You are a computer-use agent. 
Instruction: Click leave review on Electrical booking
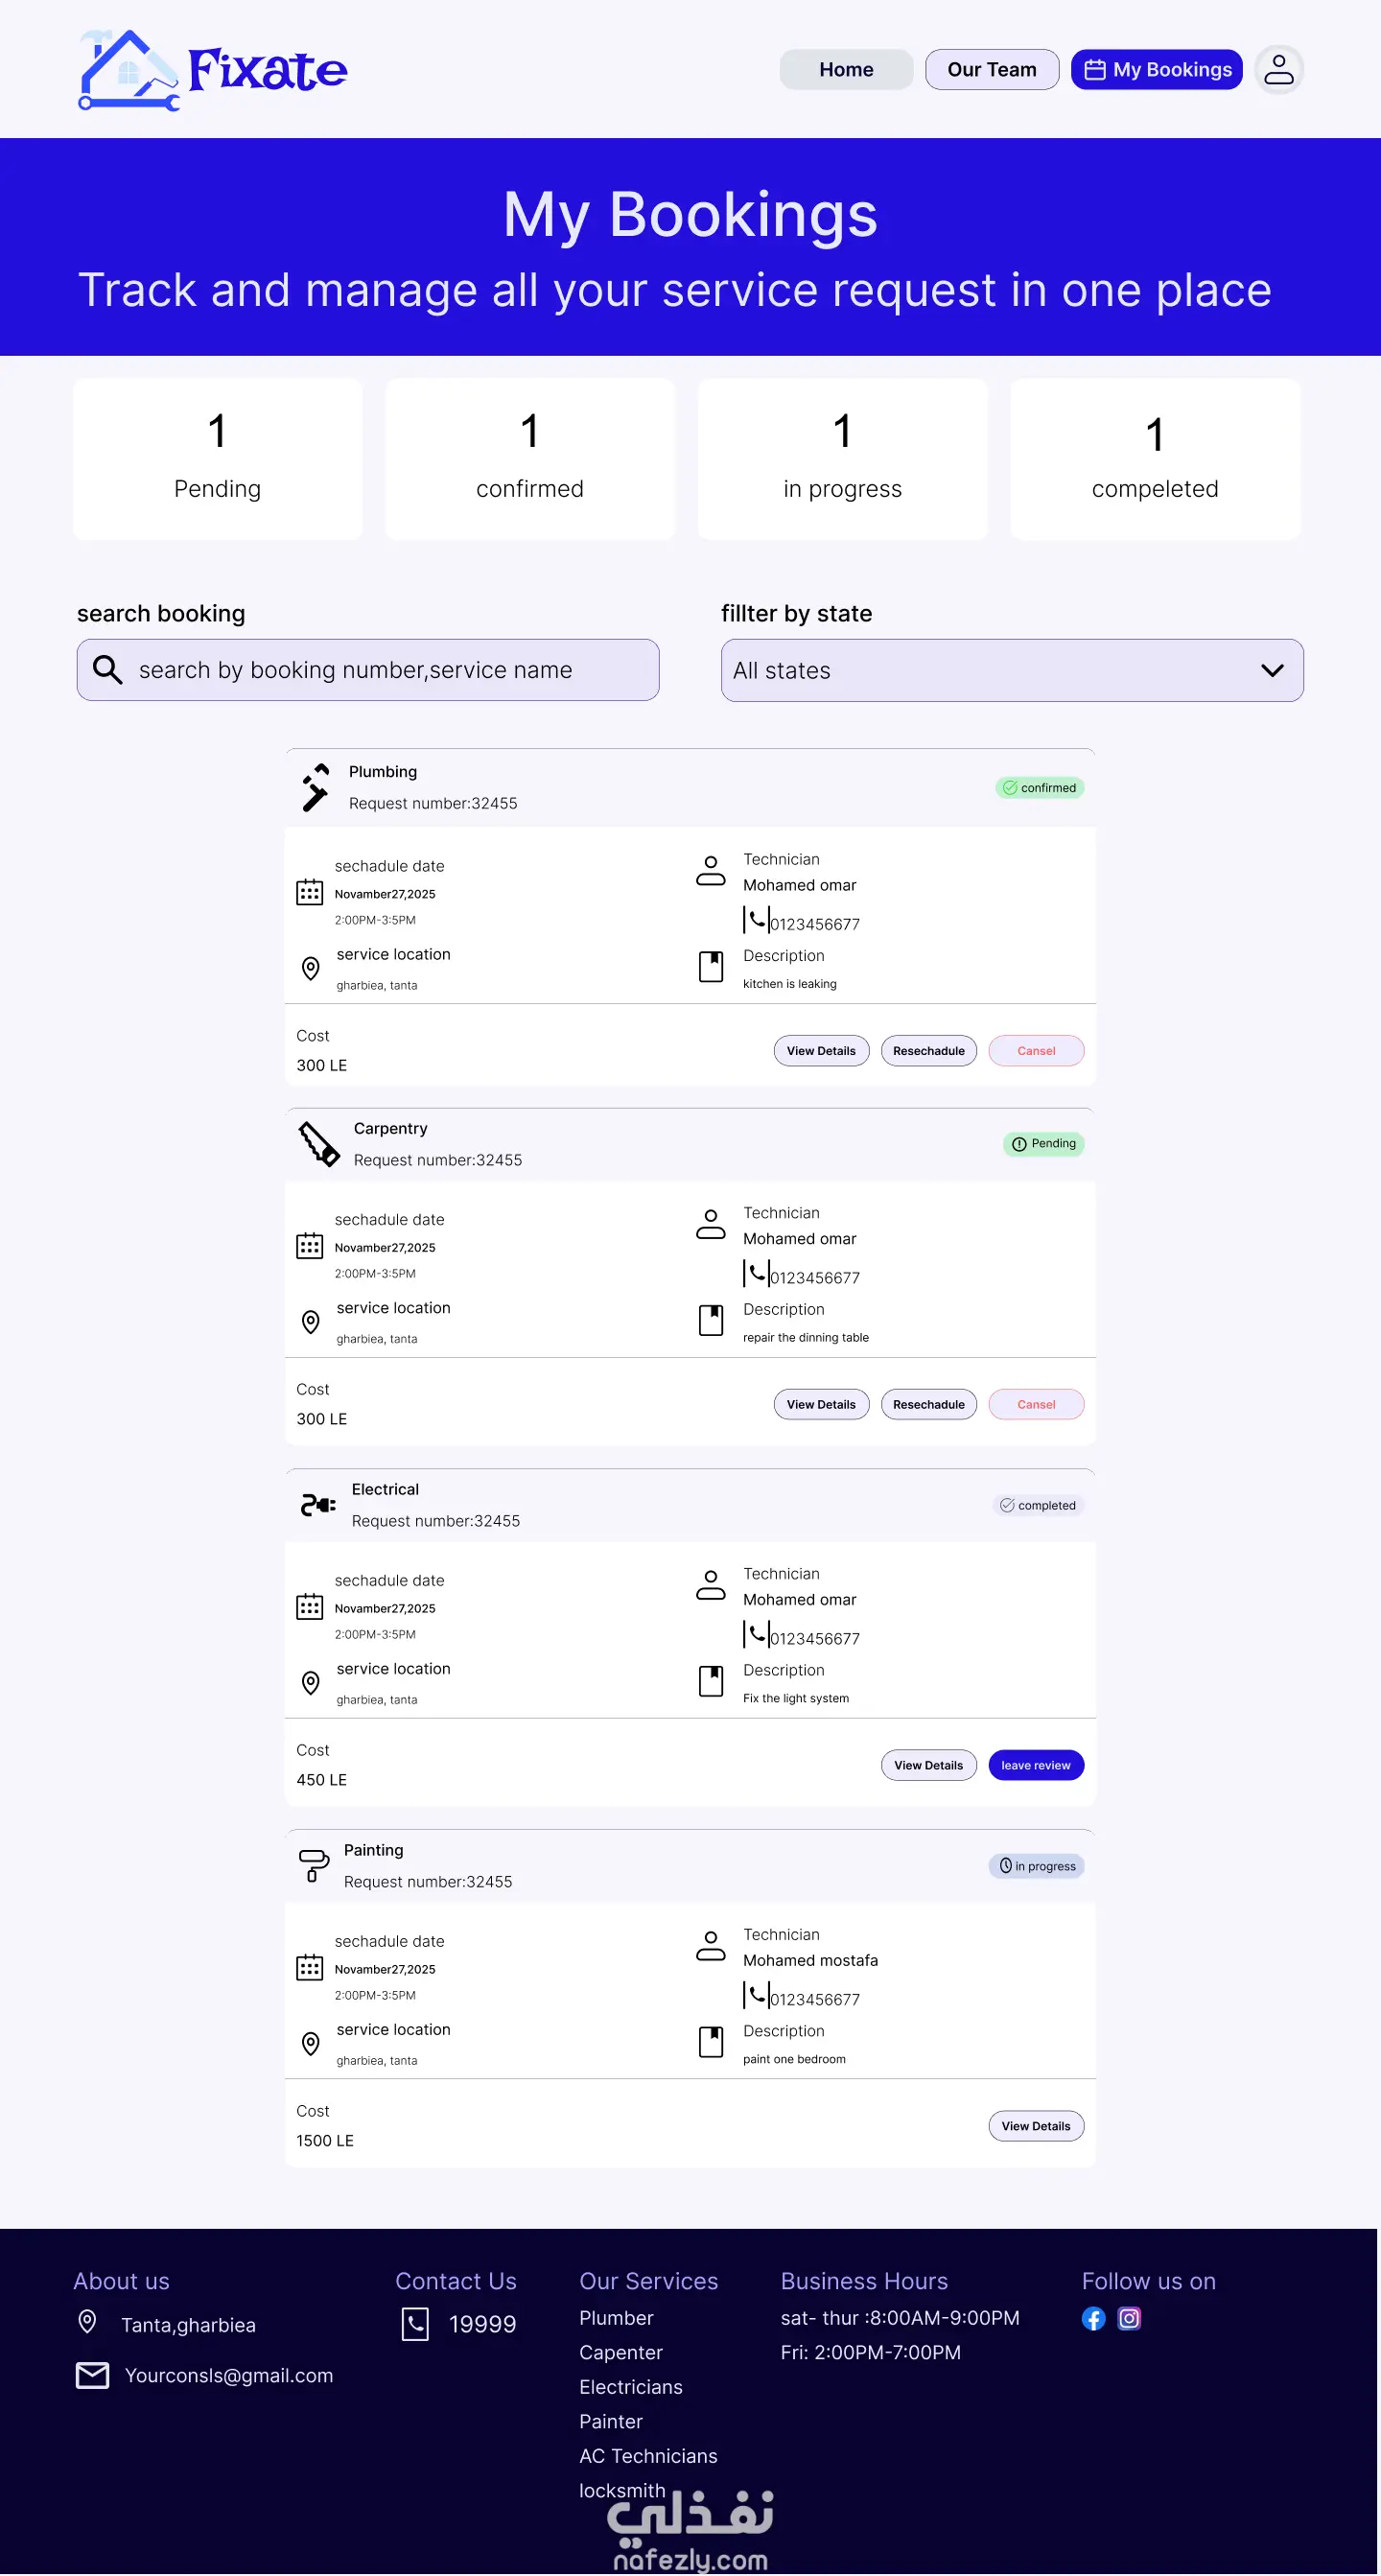1035,1765
